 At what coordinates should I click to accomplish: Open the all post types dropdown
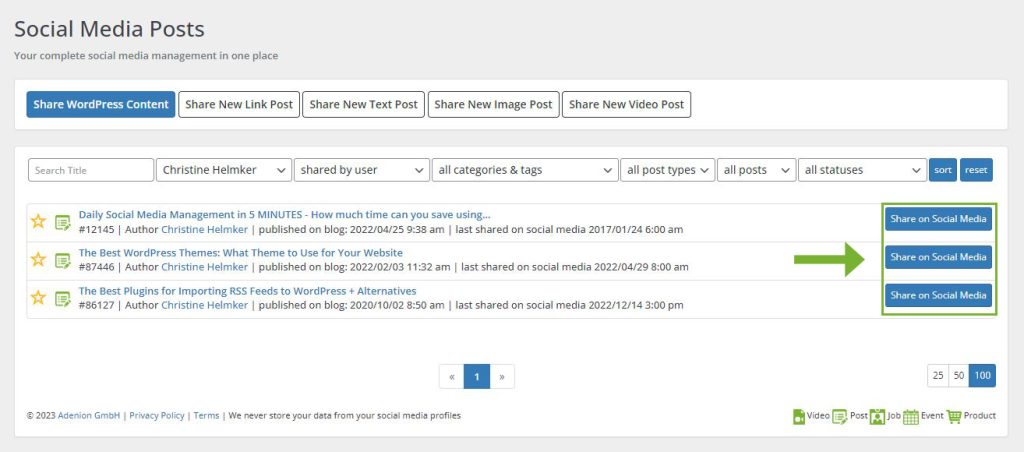667,170
